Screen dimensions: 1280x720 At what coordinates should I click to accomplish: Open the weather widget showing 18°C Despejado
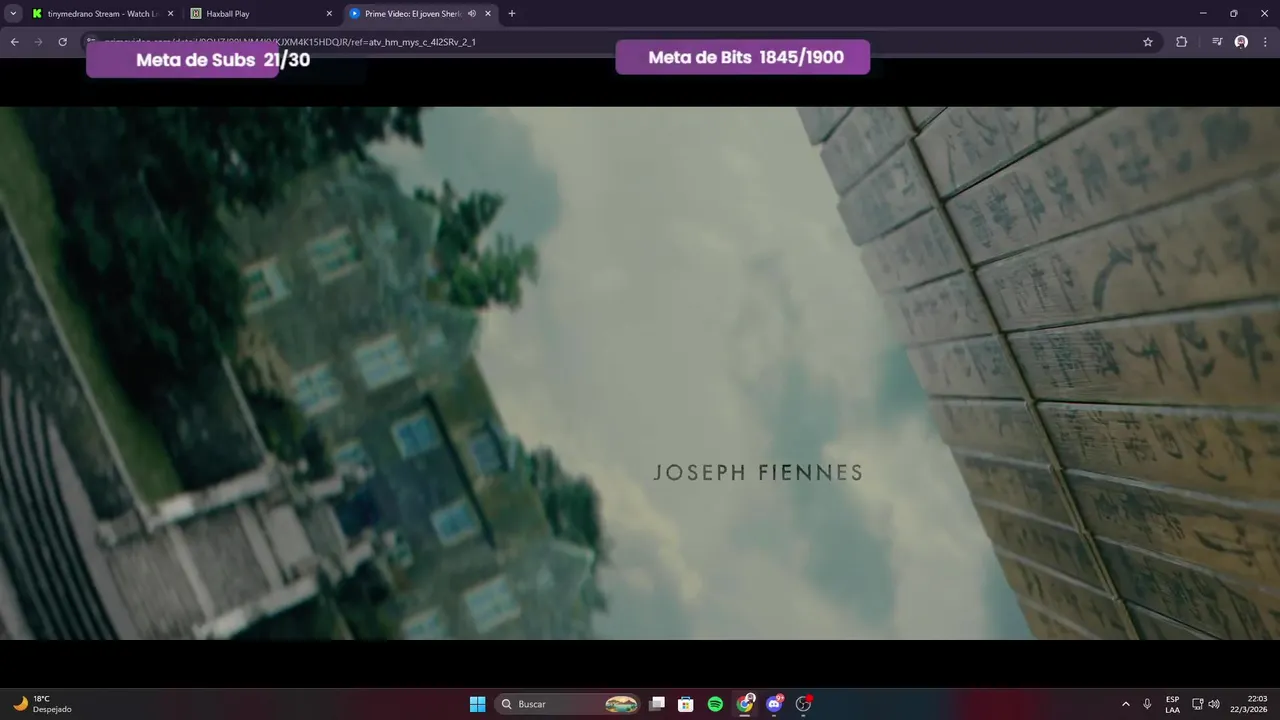(x=43, y=704)
